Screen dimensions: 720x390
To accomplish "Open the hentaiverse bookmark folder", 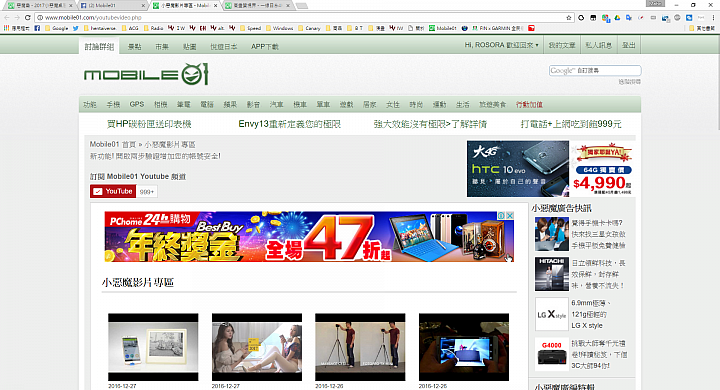I will 100,28.
